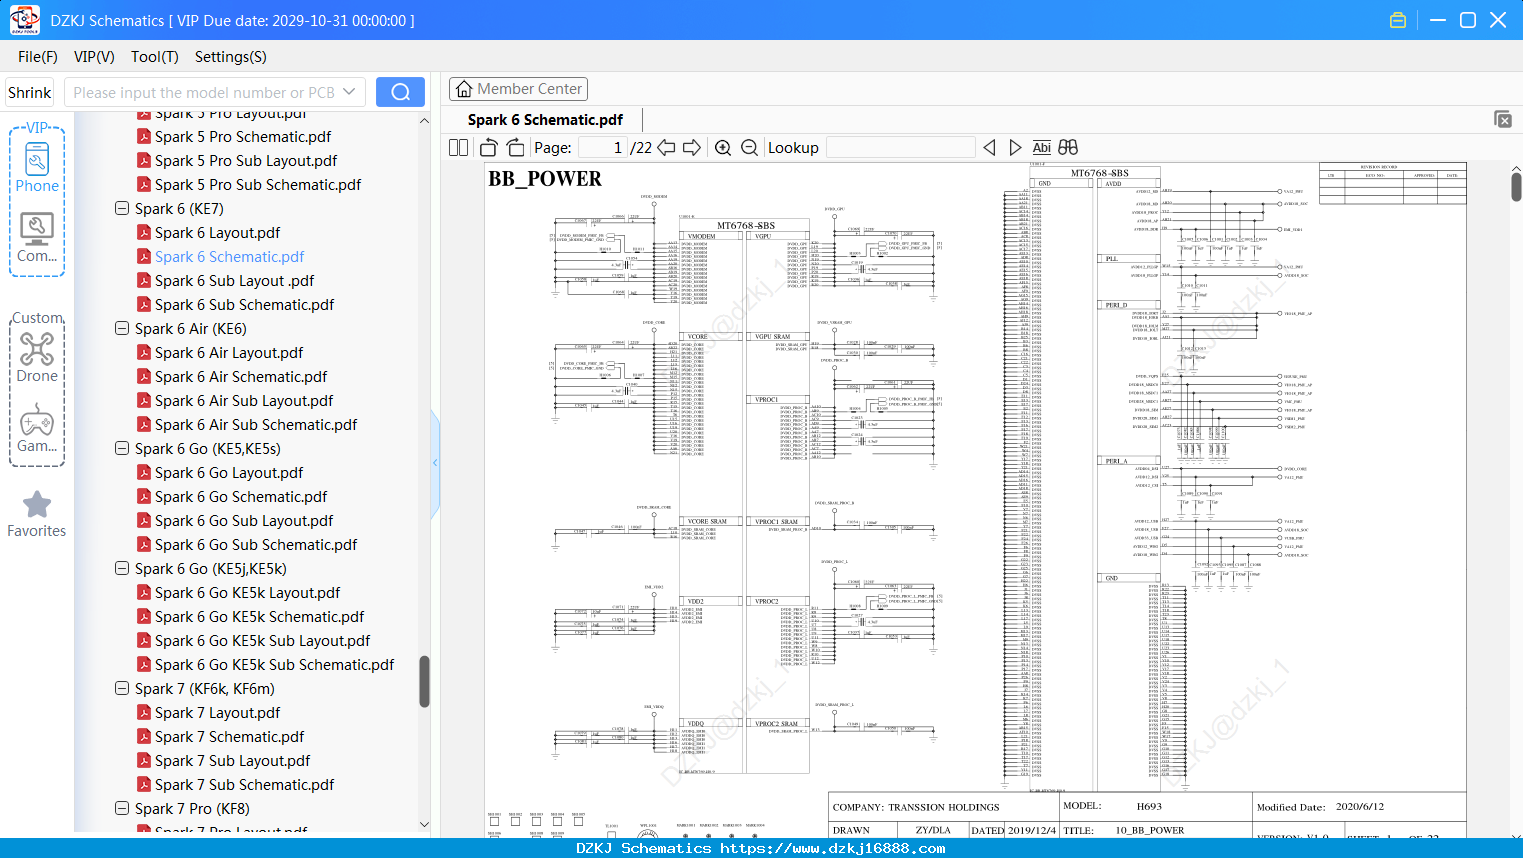Image resolution: width=1523 pixels, height=858 pixels.
Task: Zoom out of the schematic
Action: click(749, 148)
